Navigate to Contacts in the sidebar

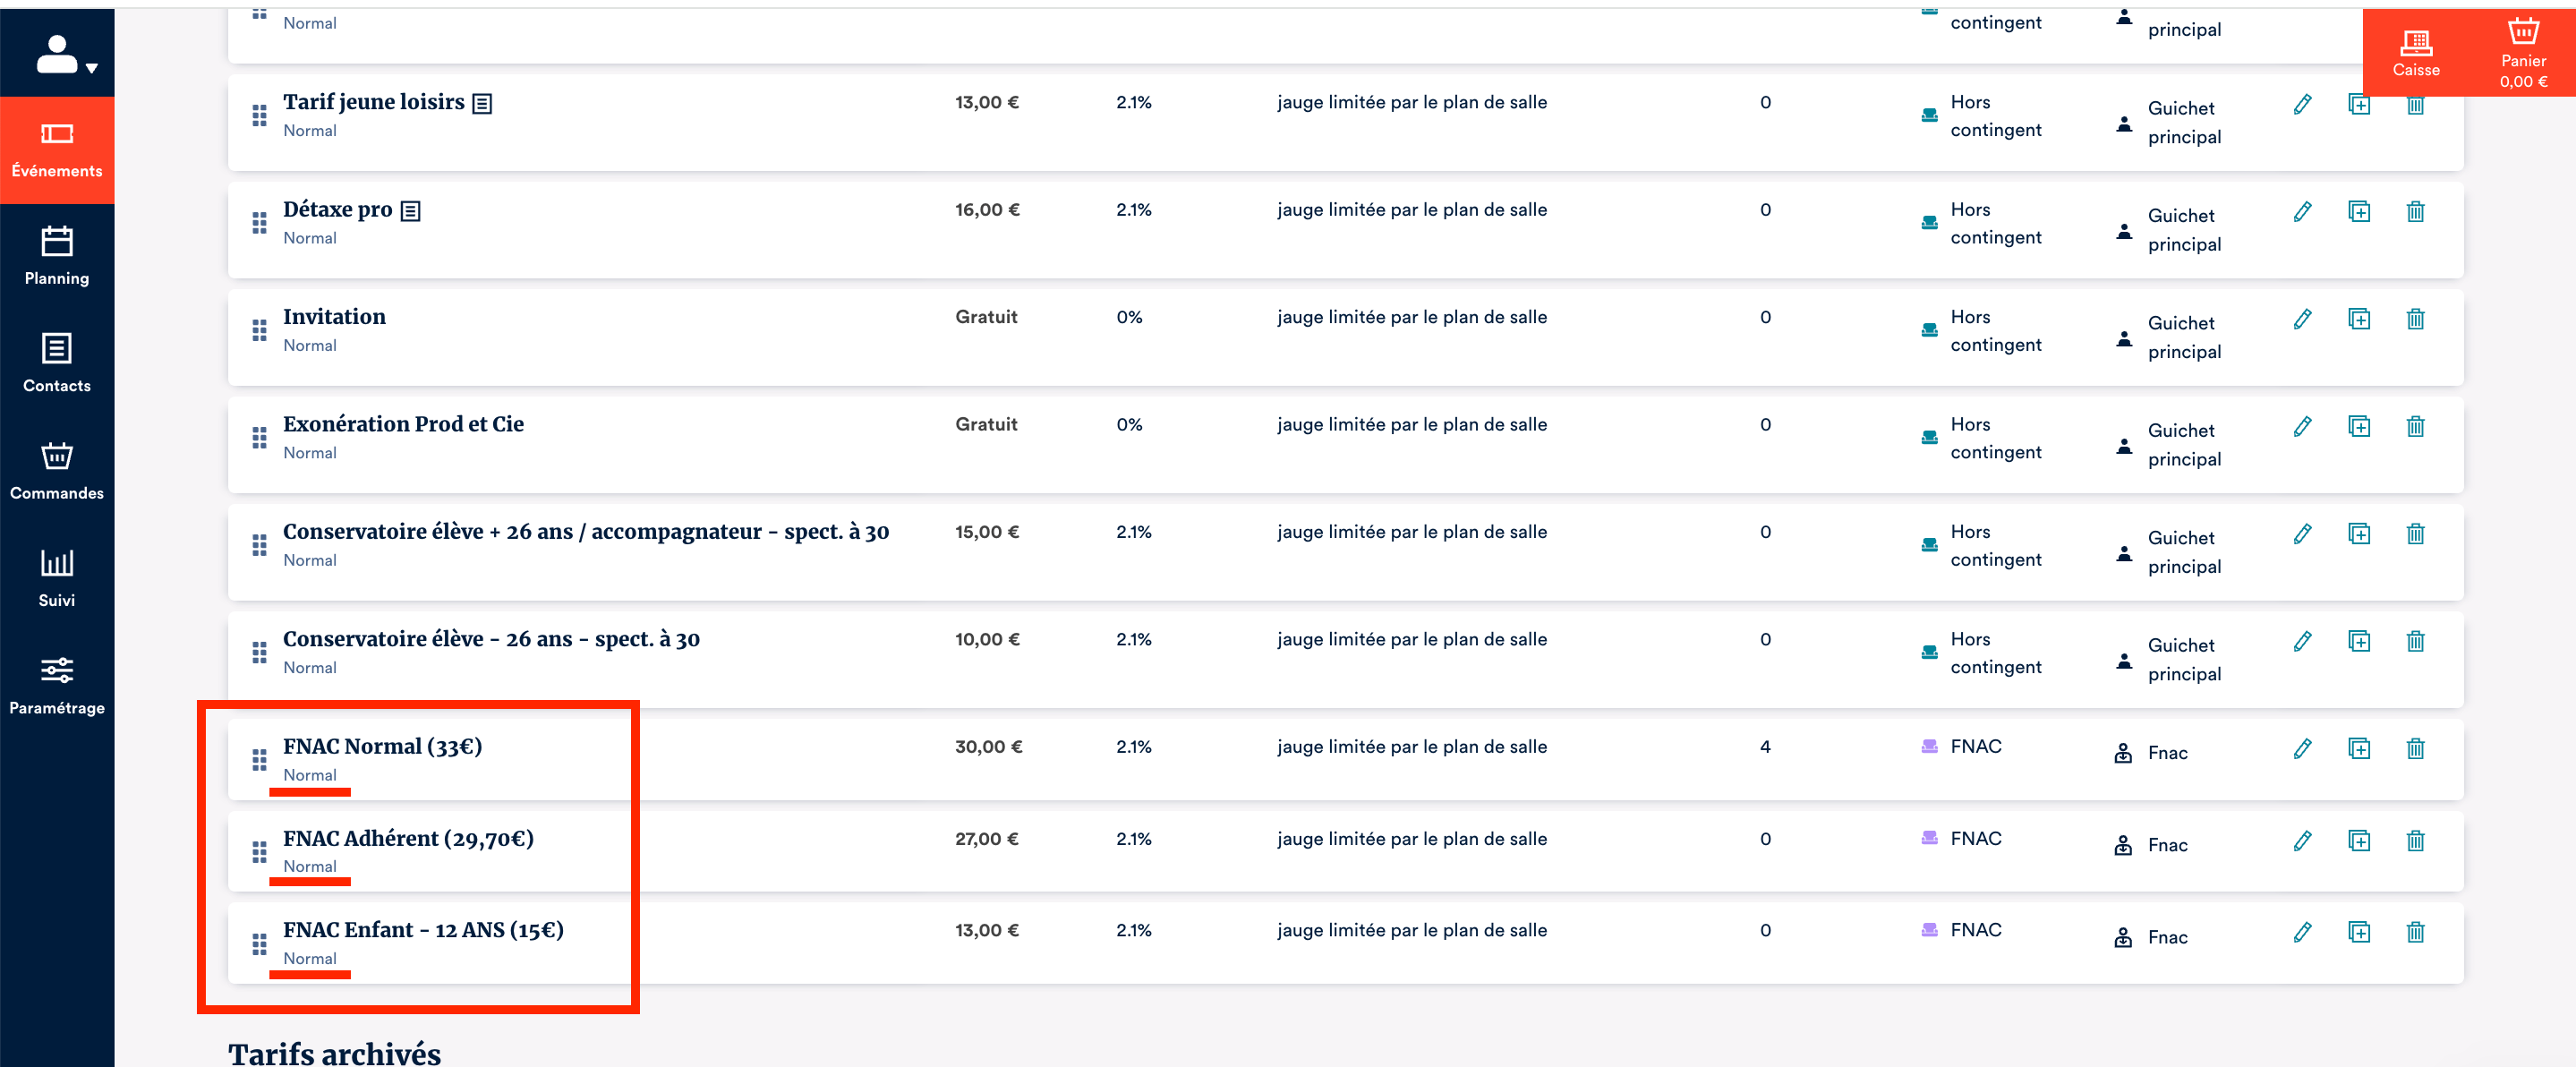coord(57,364)
